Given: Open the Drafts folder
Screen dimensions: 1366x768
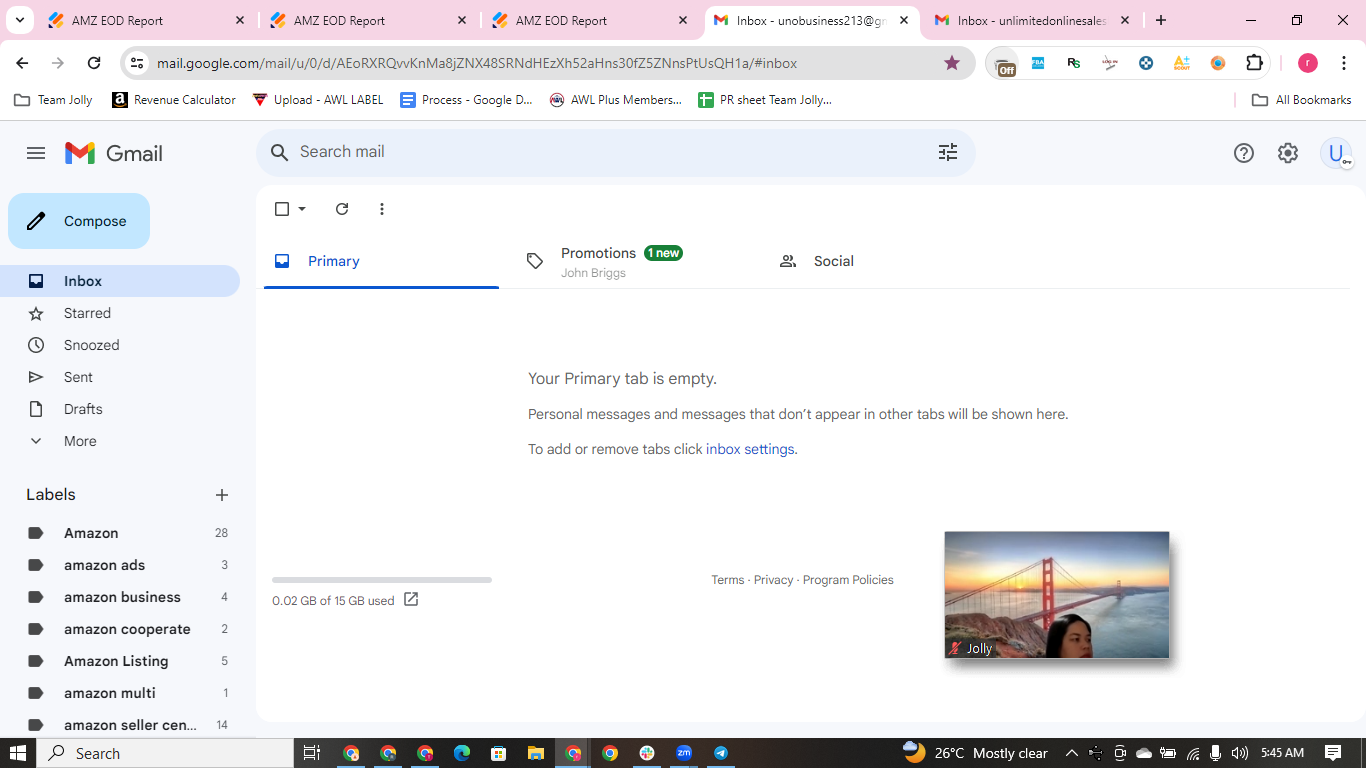Looking at the screenshot, I should tap(120, 409).
